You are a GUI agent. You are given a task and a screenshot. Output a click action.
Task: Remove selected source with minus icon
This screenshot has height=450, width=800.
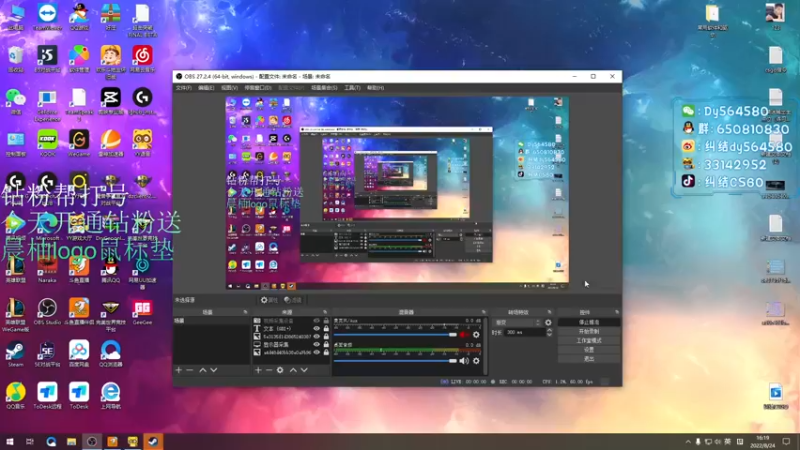click(x=269, y=370)
